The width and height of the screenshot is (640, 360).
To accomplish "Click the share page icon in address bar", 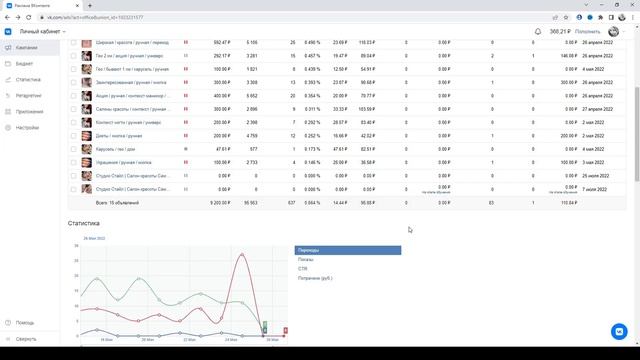I will [555, 18].
